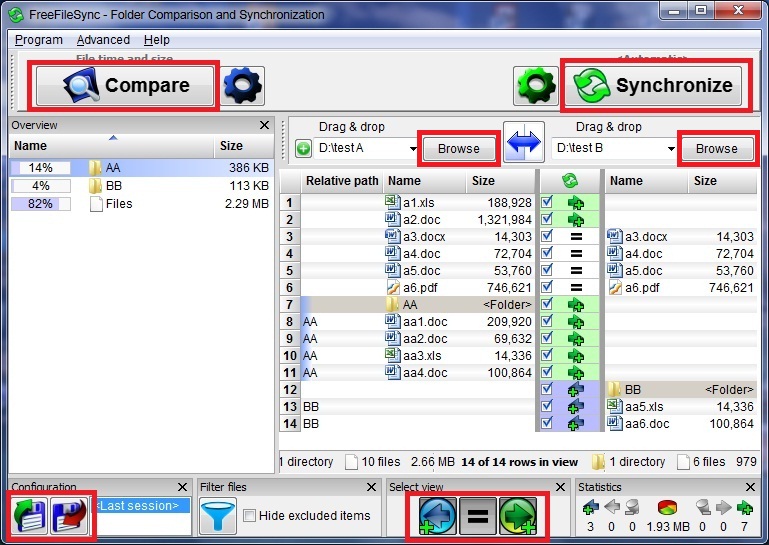Open comparison settings blue gear

tap(243, 86)
